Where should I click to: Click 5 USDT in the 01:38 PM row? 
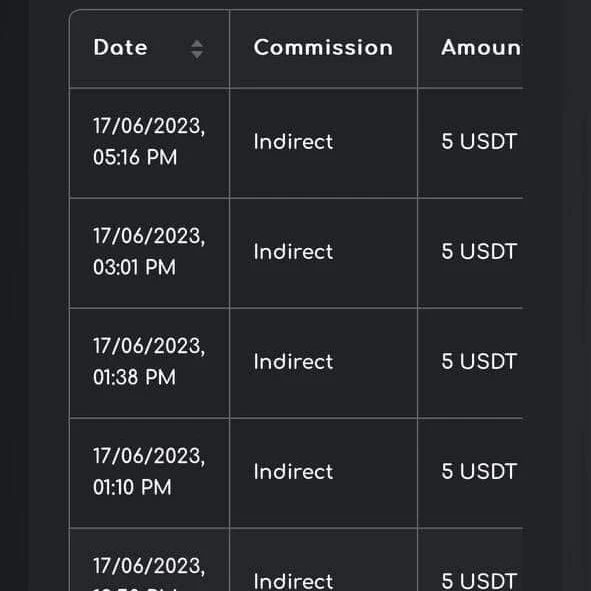point(479,362)
